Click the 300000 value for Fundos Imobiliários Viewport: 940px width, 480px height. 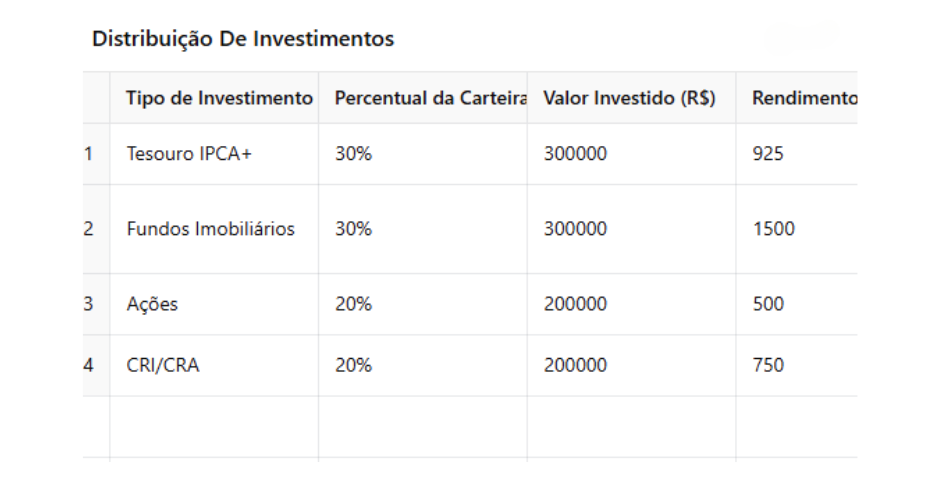[x=575, y=229]
